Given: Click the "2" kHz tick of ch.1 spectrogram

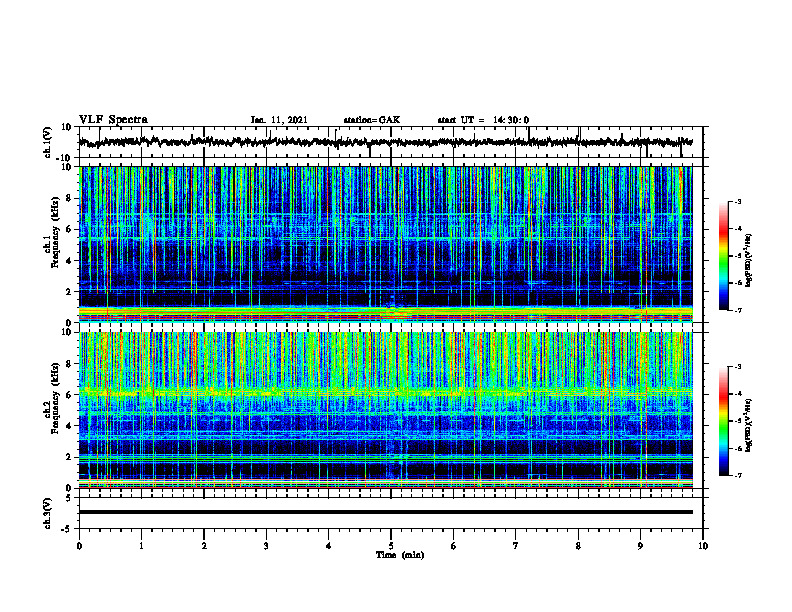Looking at the screenshot, I should [x=69, y=292].
